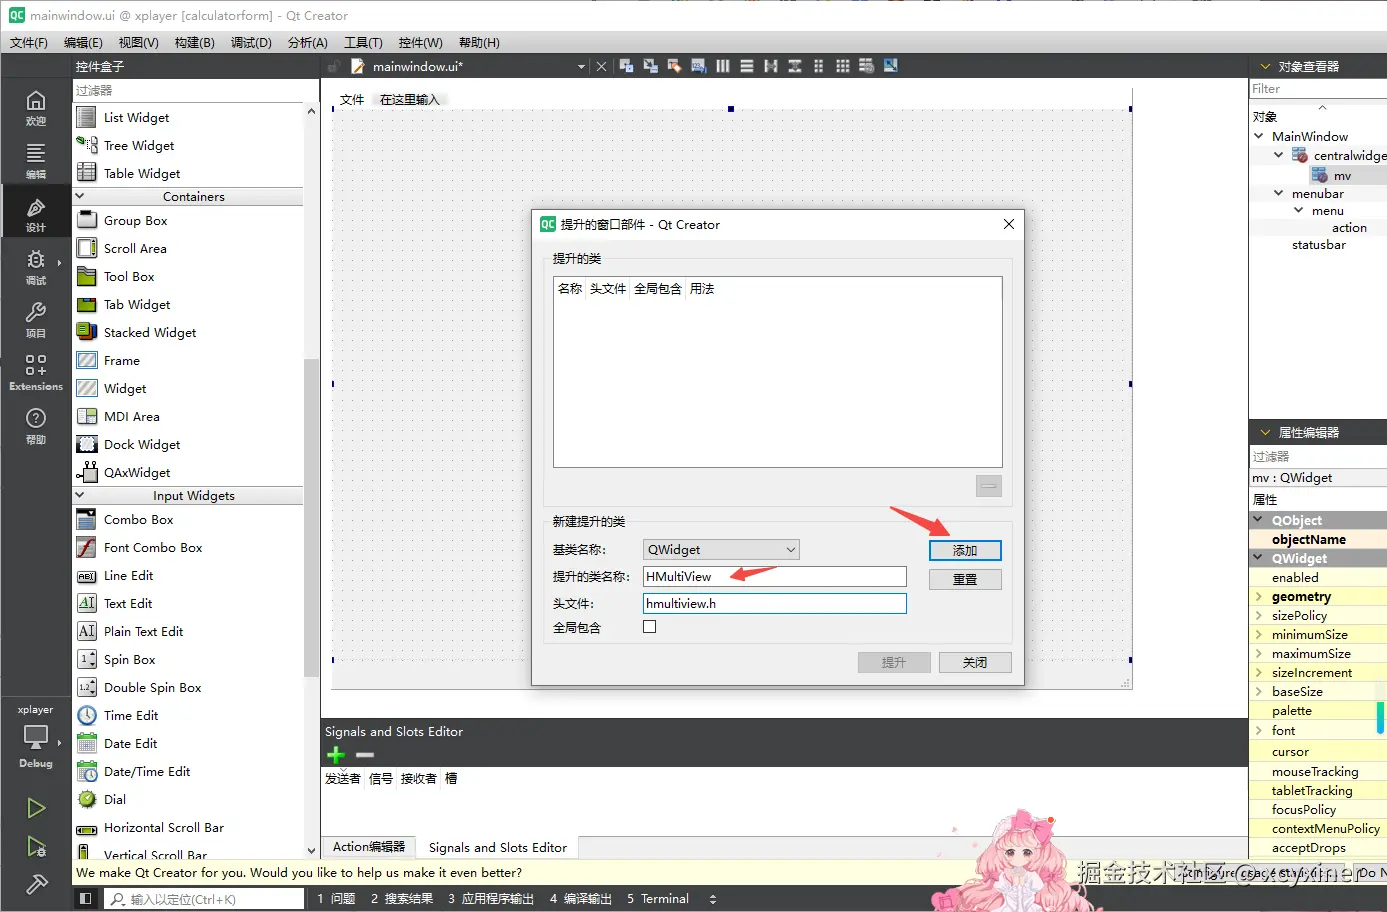Open Extensions mode in sidebar
Image resolution: width=1387 pixels, height=912 pixels.
[x=35, y=372]
